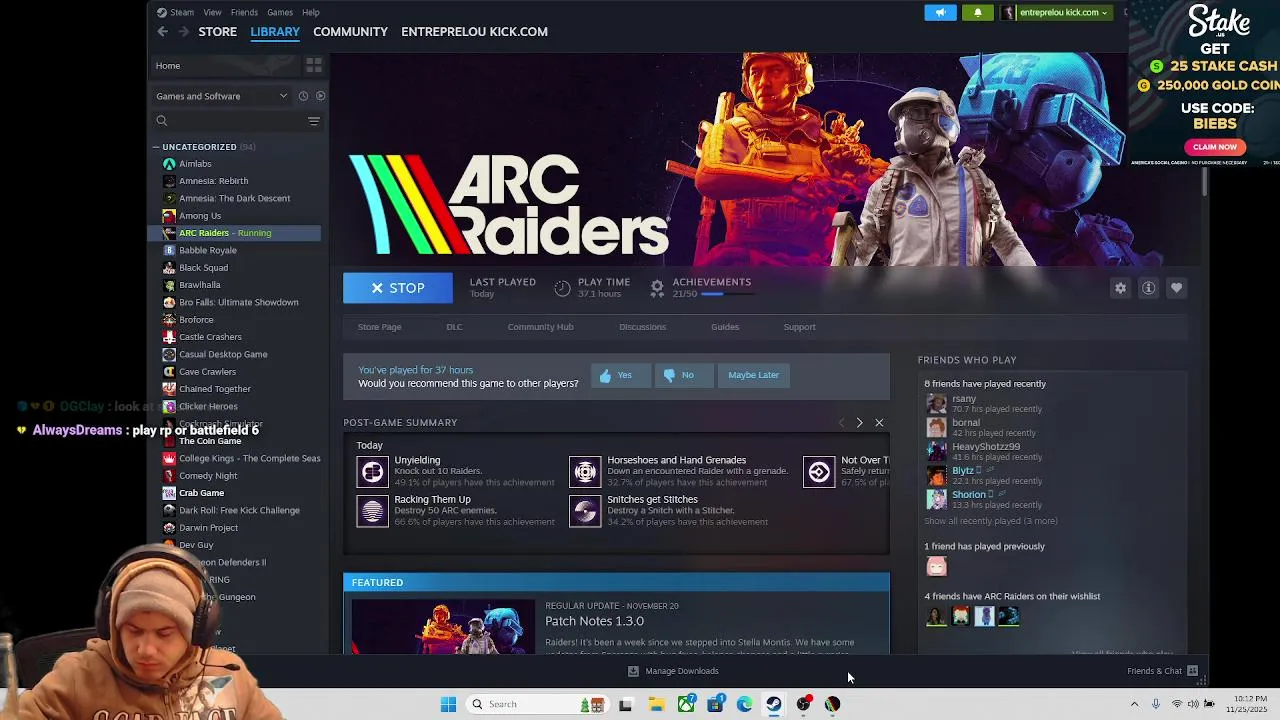Open Discussions link
Screen dimensions: 1280x720
(x=642, y=327)
